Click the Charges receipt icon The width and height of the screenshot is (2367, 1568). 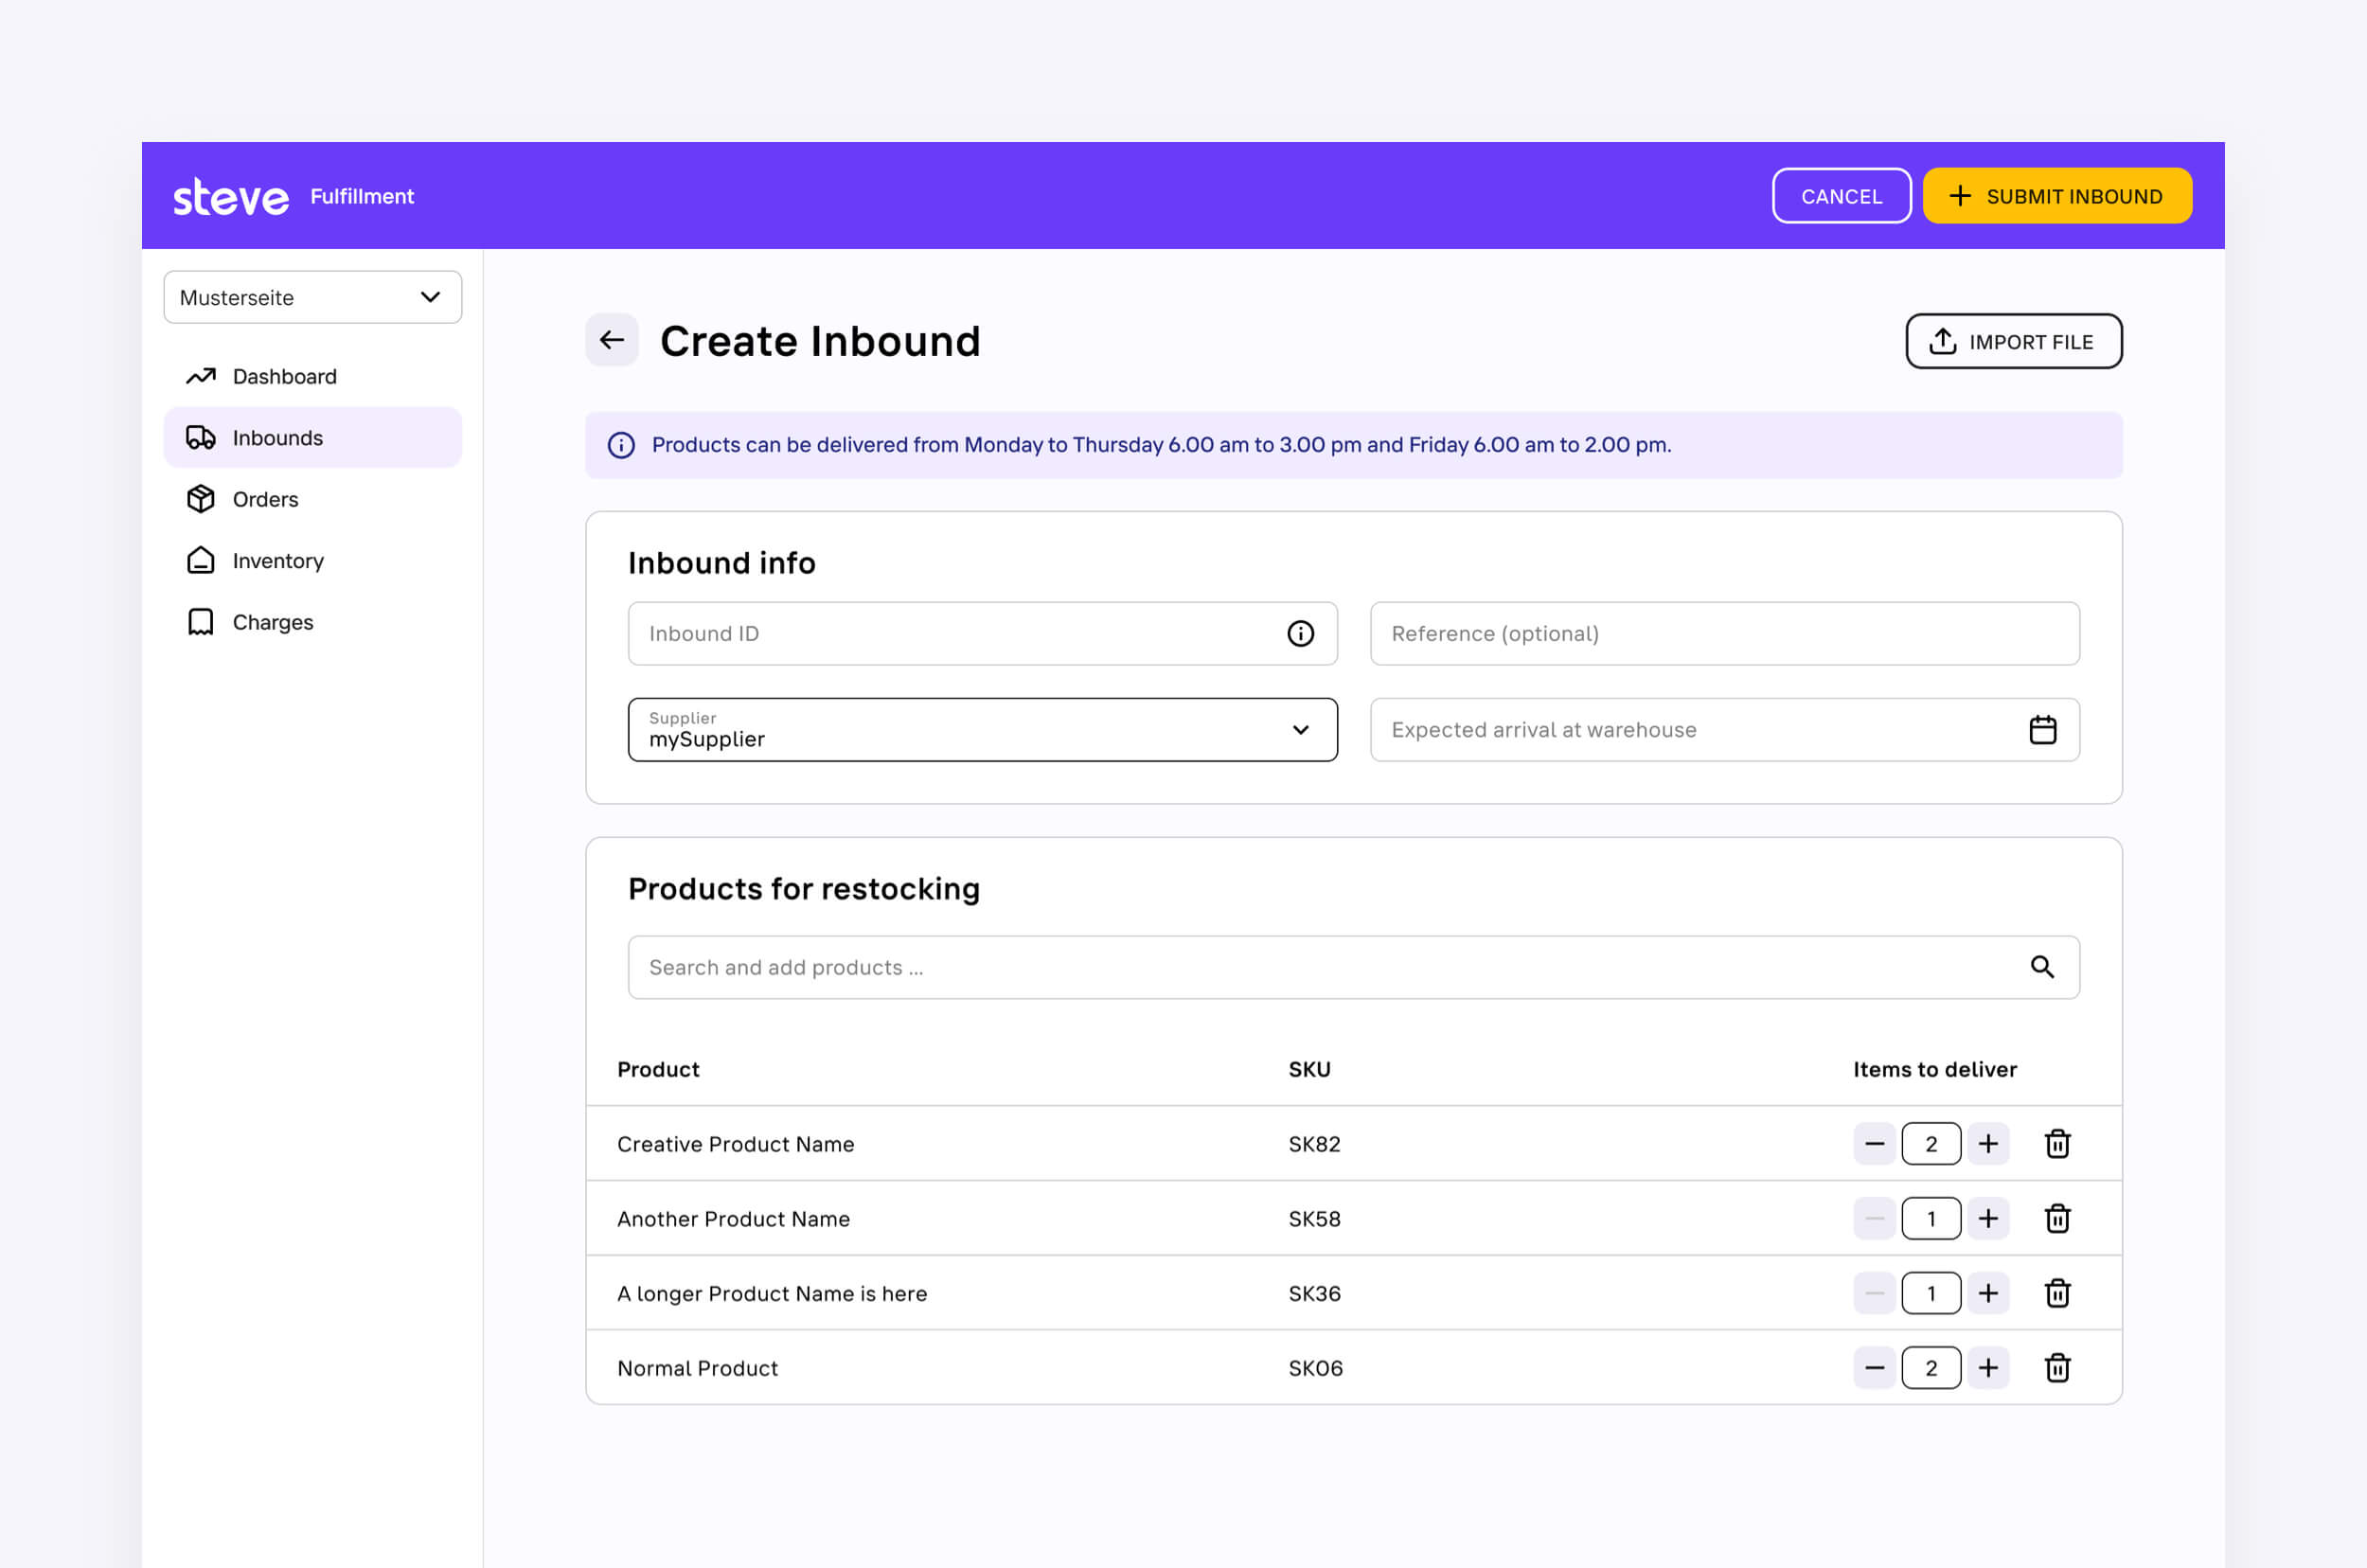click(x=200, y=621)
